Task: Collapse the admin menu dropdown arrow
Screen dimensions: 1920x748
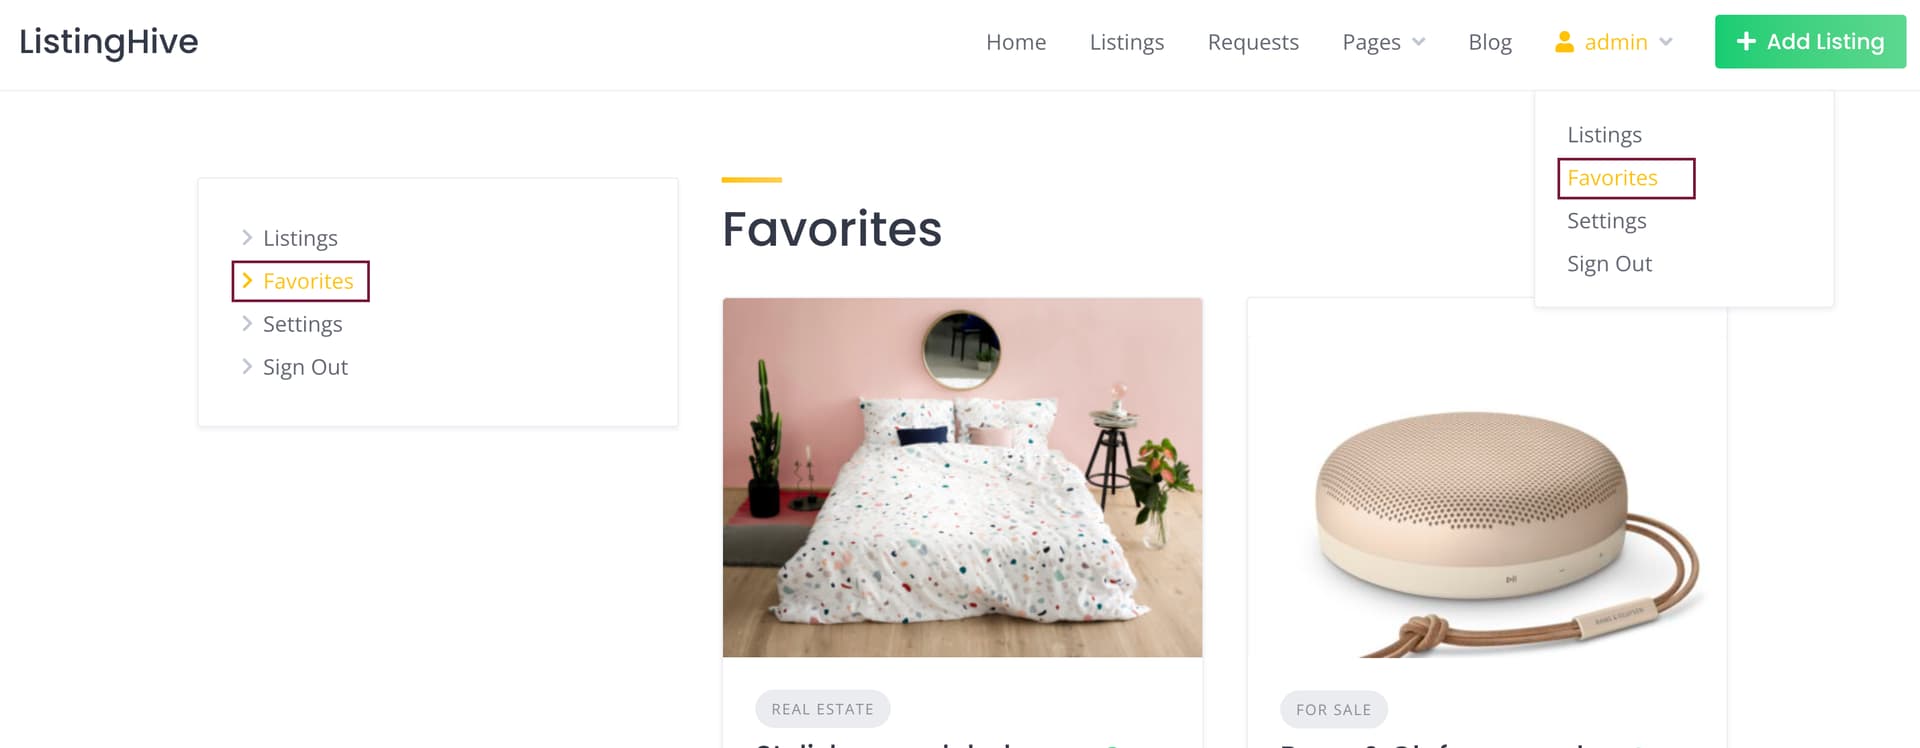Action: [x=1665, y=42]
